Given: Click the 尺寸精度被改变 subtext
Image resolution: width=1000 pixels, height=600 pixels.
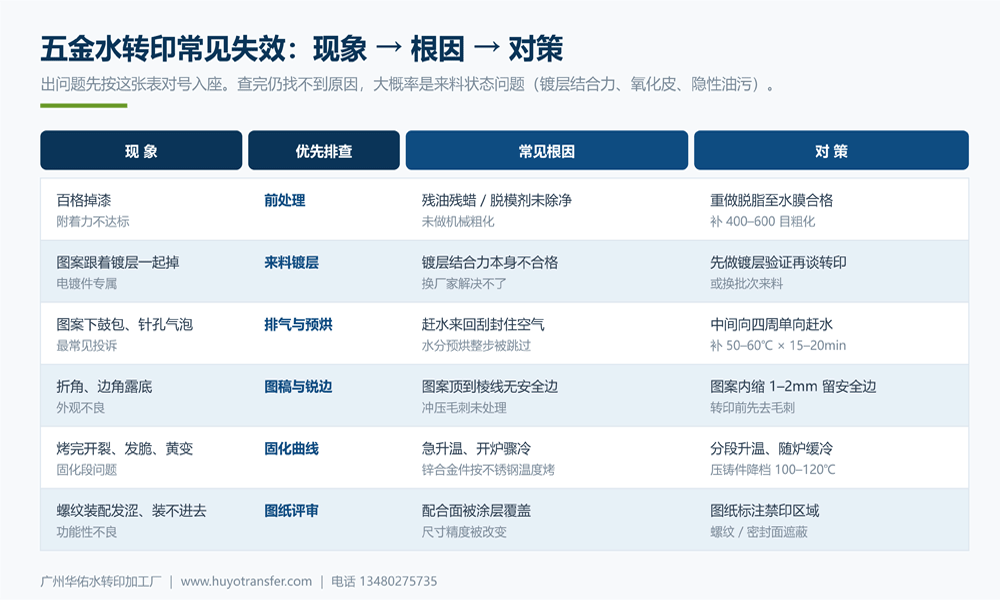Looking at the screenshot, I should [464, 532].
